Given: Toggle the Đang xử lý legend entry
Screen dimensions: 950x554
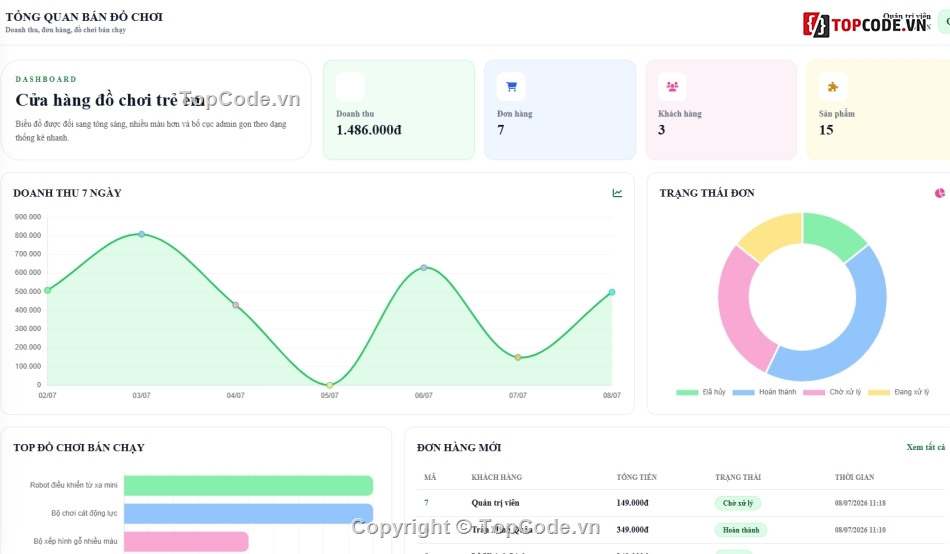Looking at the screenshot, I should tap(899, 392).
